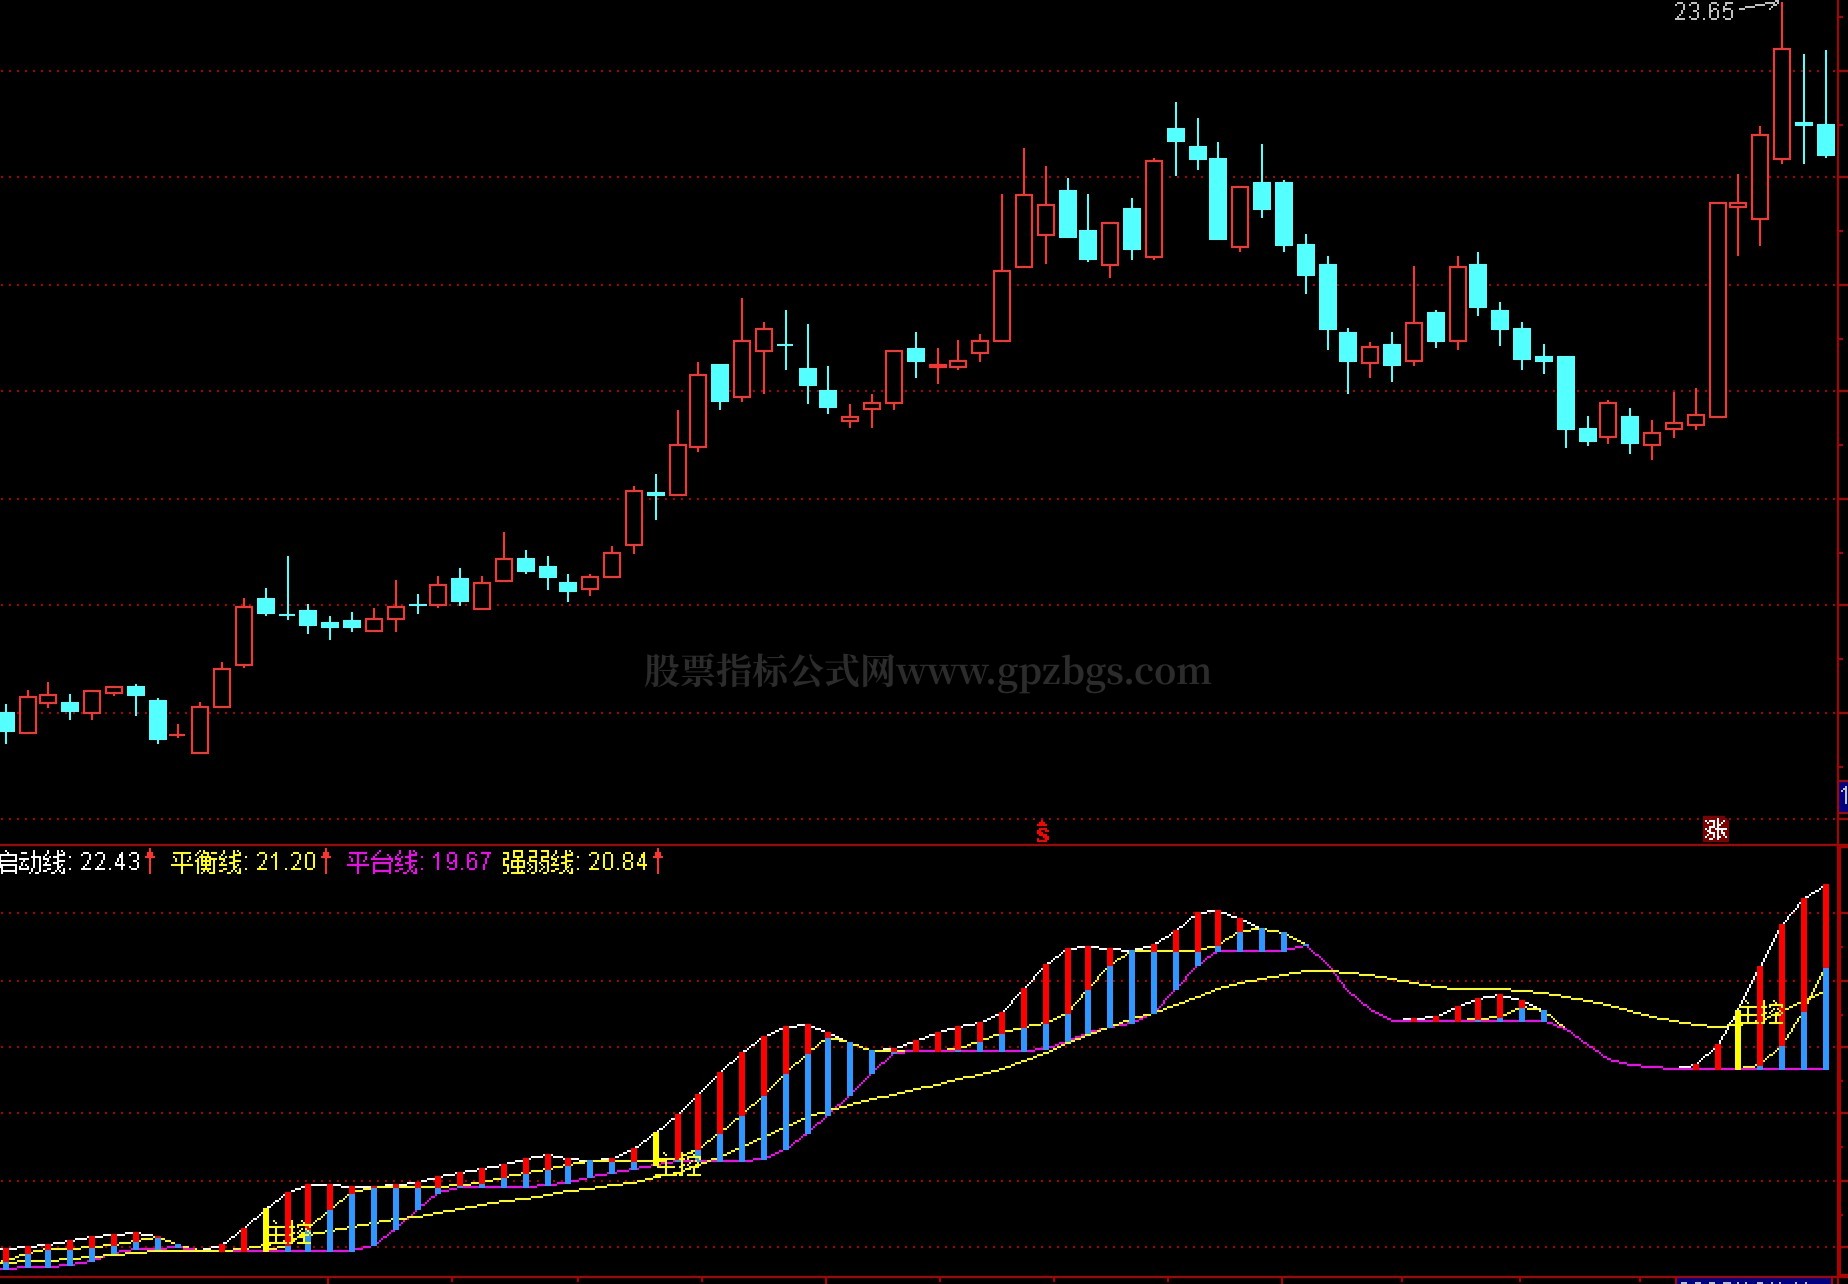Screen dimensions: 1848x1284
Task: Select the tall red candlestick topping at 23.65
Action: (1781, 85)
